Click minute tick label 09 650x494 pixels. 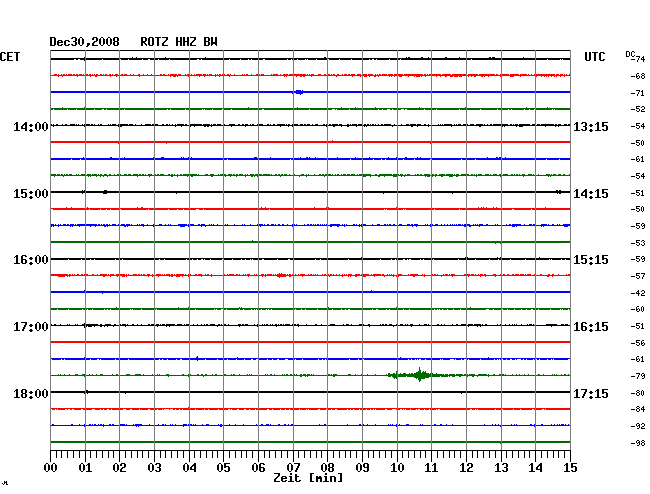[362, 468]
